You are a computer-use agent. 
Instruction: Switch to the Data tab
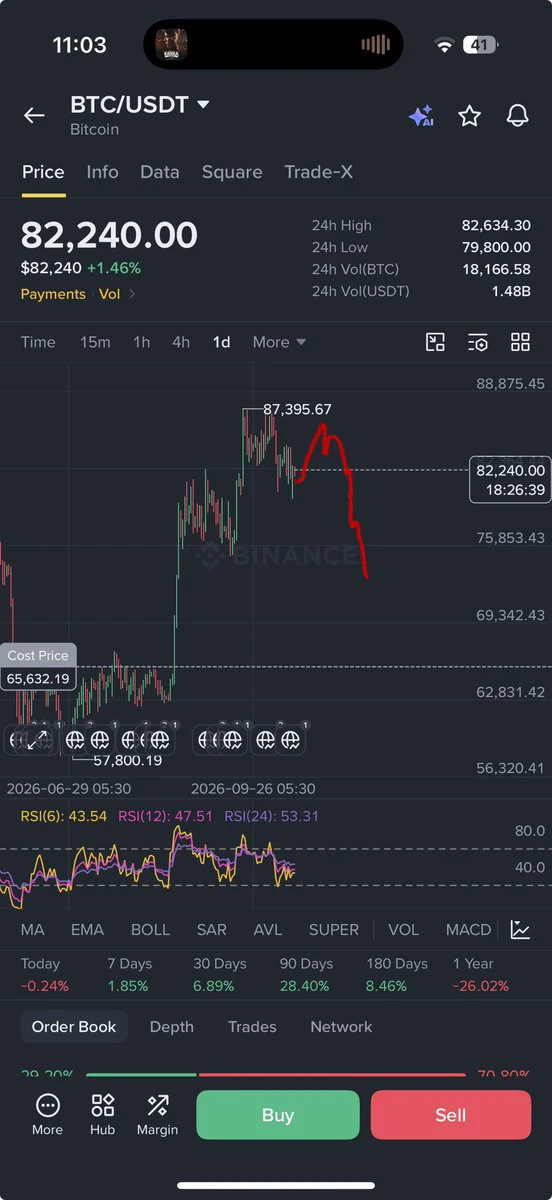[x=160, y=172]
